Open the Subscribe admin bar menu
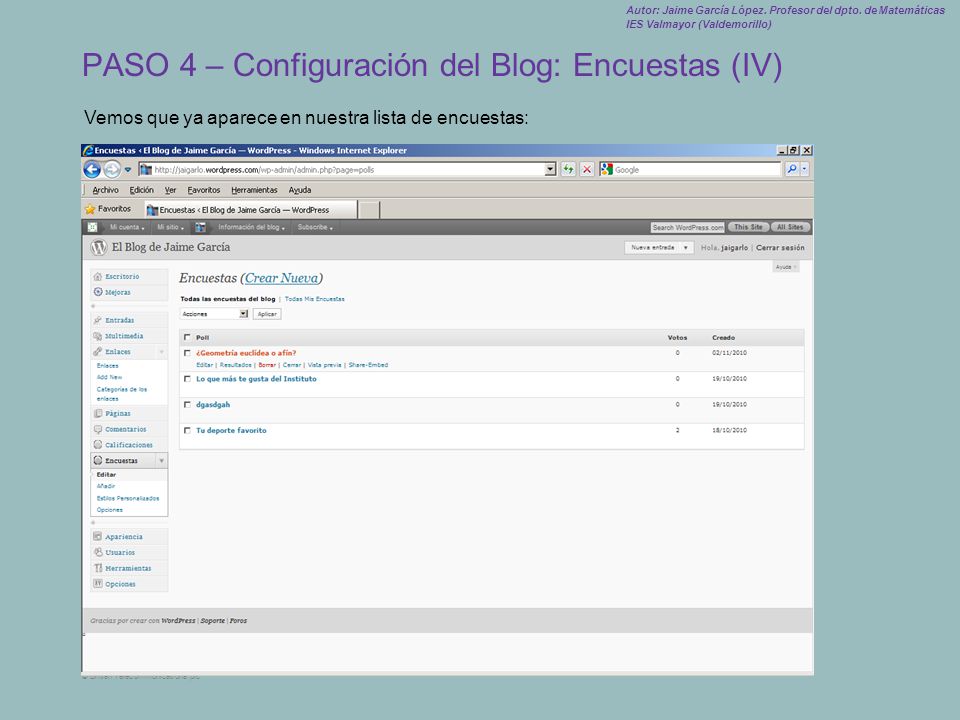960x720 pixels. tap(315, 227)
